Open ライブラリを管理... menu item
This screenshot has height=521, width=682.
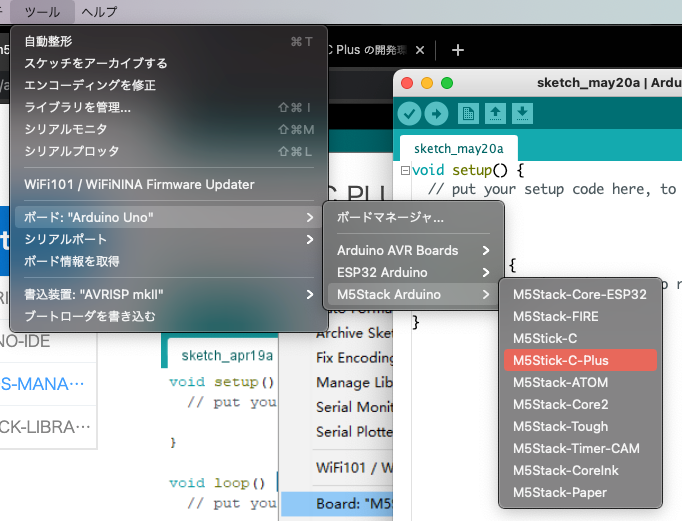point(169,107)
